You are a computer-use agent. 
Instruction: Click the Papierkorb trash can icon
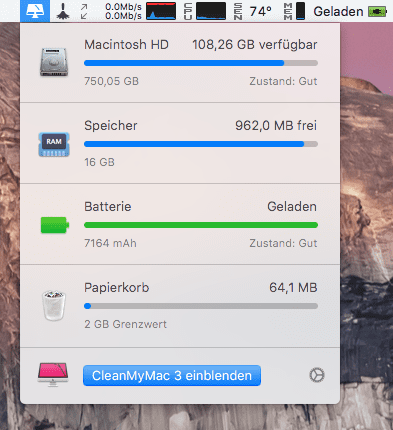click(54, 305)
